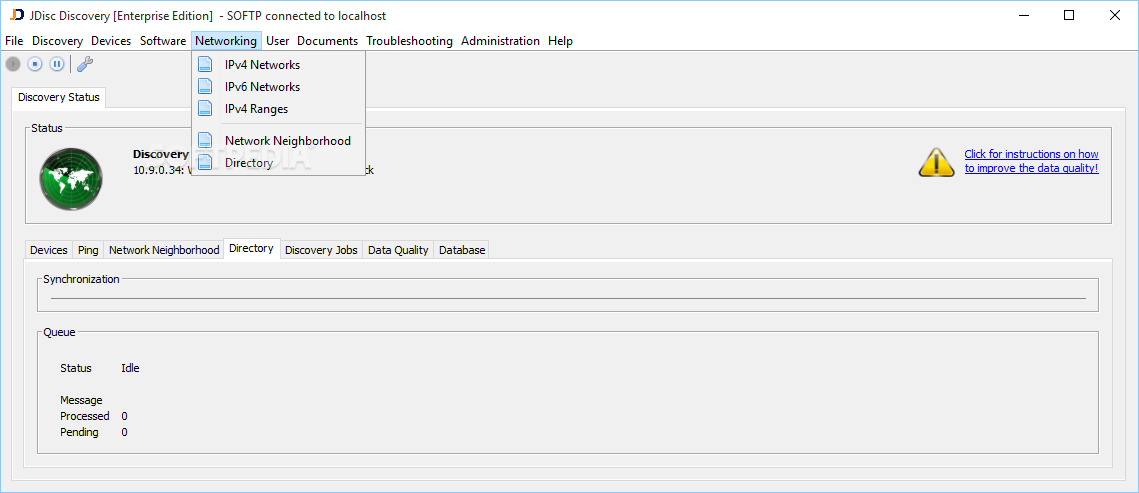Click the Network Neighborhood menu icon
The image size is (1139, 493).
click(205, 140)
